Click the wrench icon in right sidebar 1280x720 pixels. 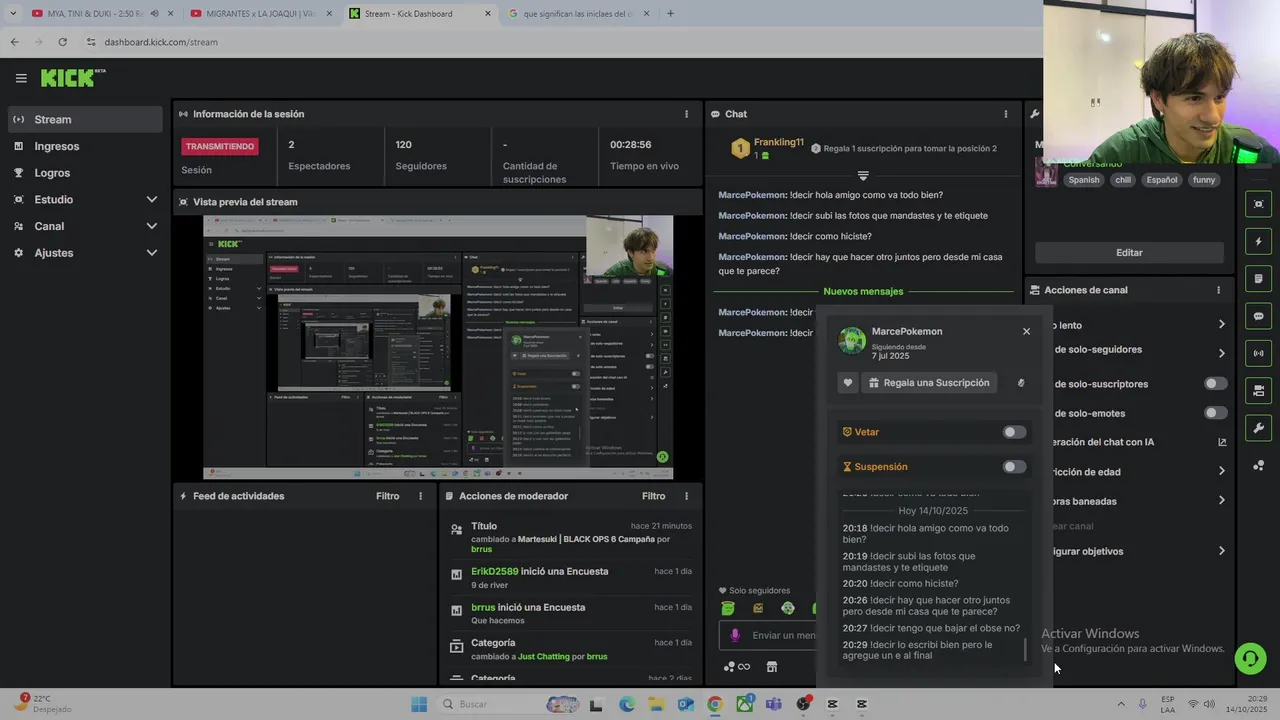click(1258, 428)
